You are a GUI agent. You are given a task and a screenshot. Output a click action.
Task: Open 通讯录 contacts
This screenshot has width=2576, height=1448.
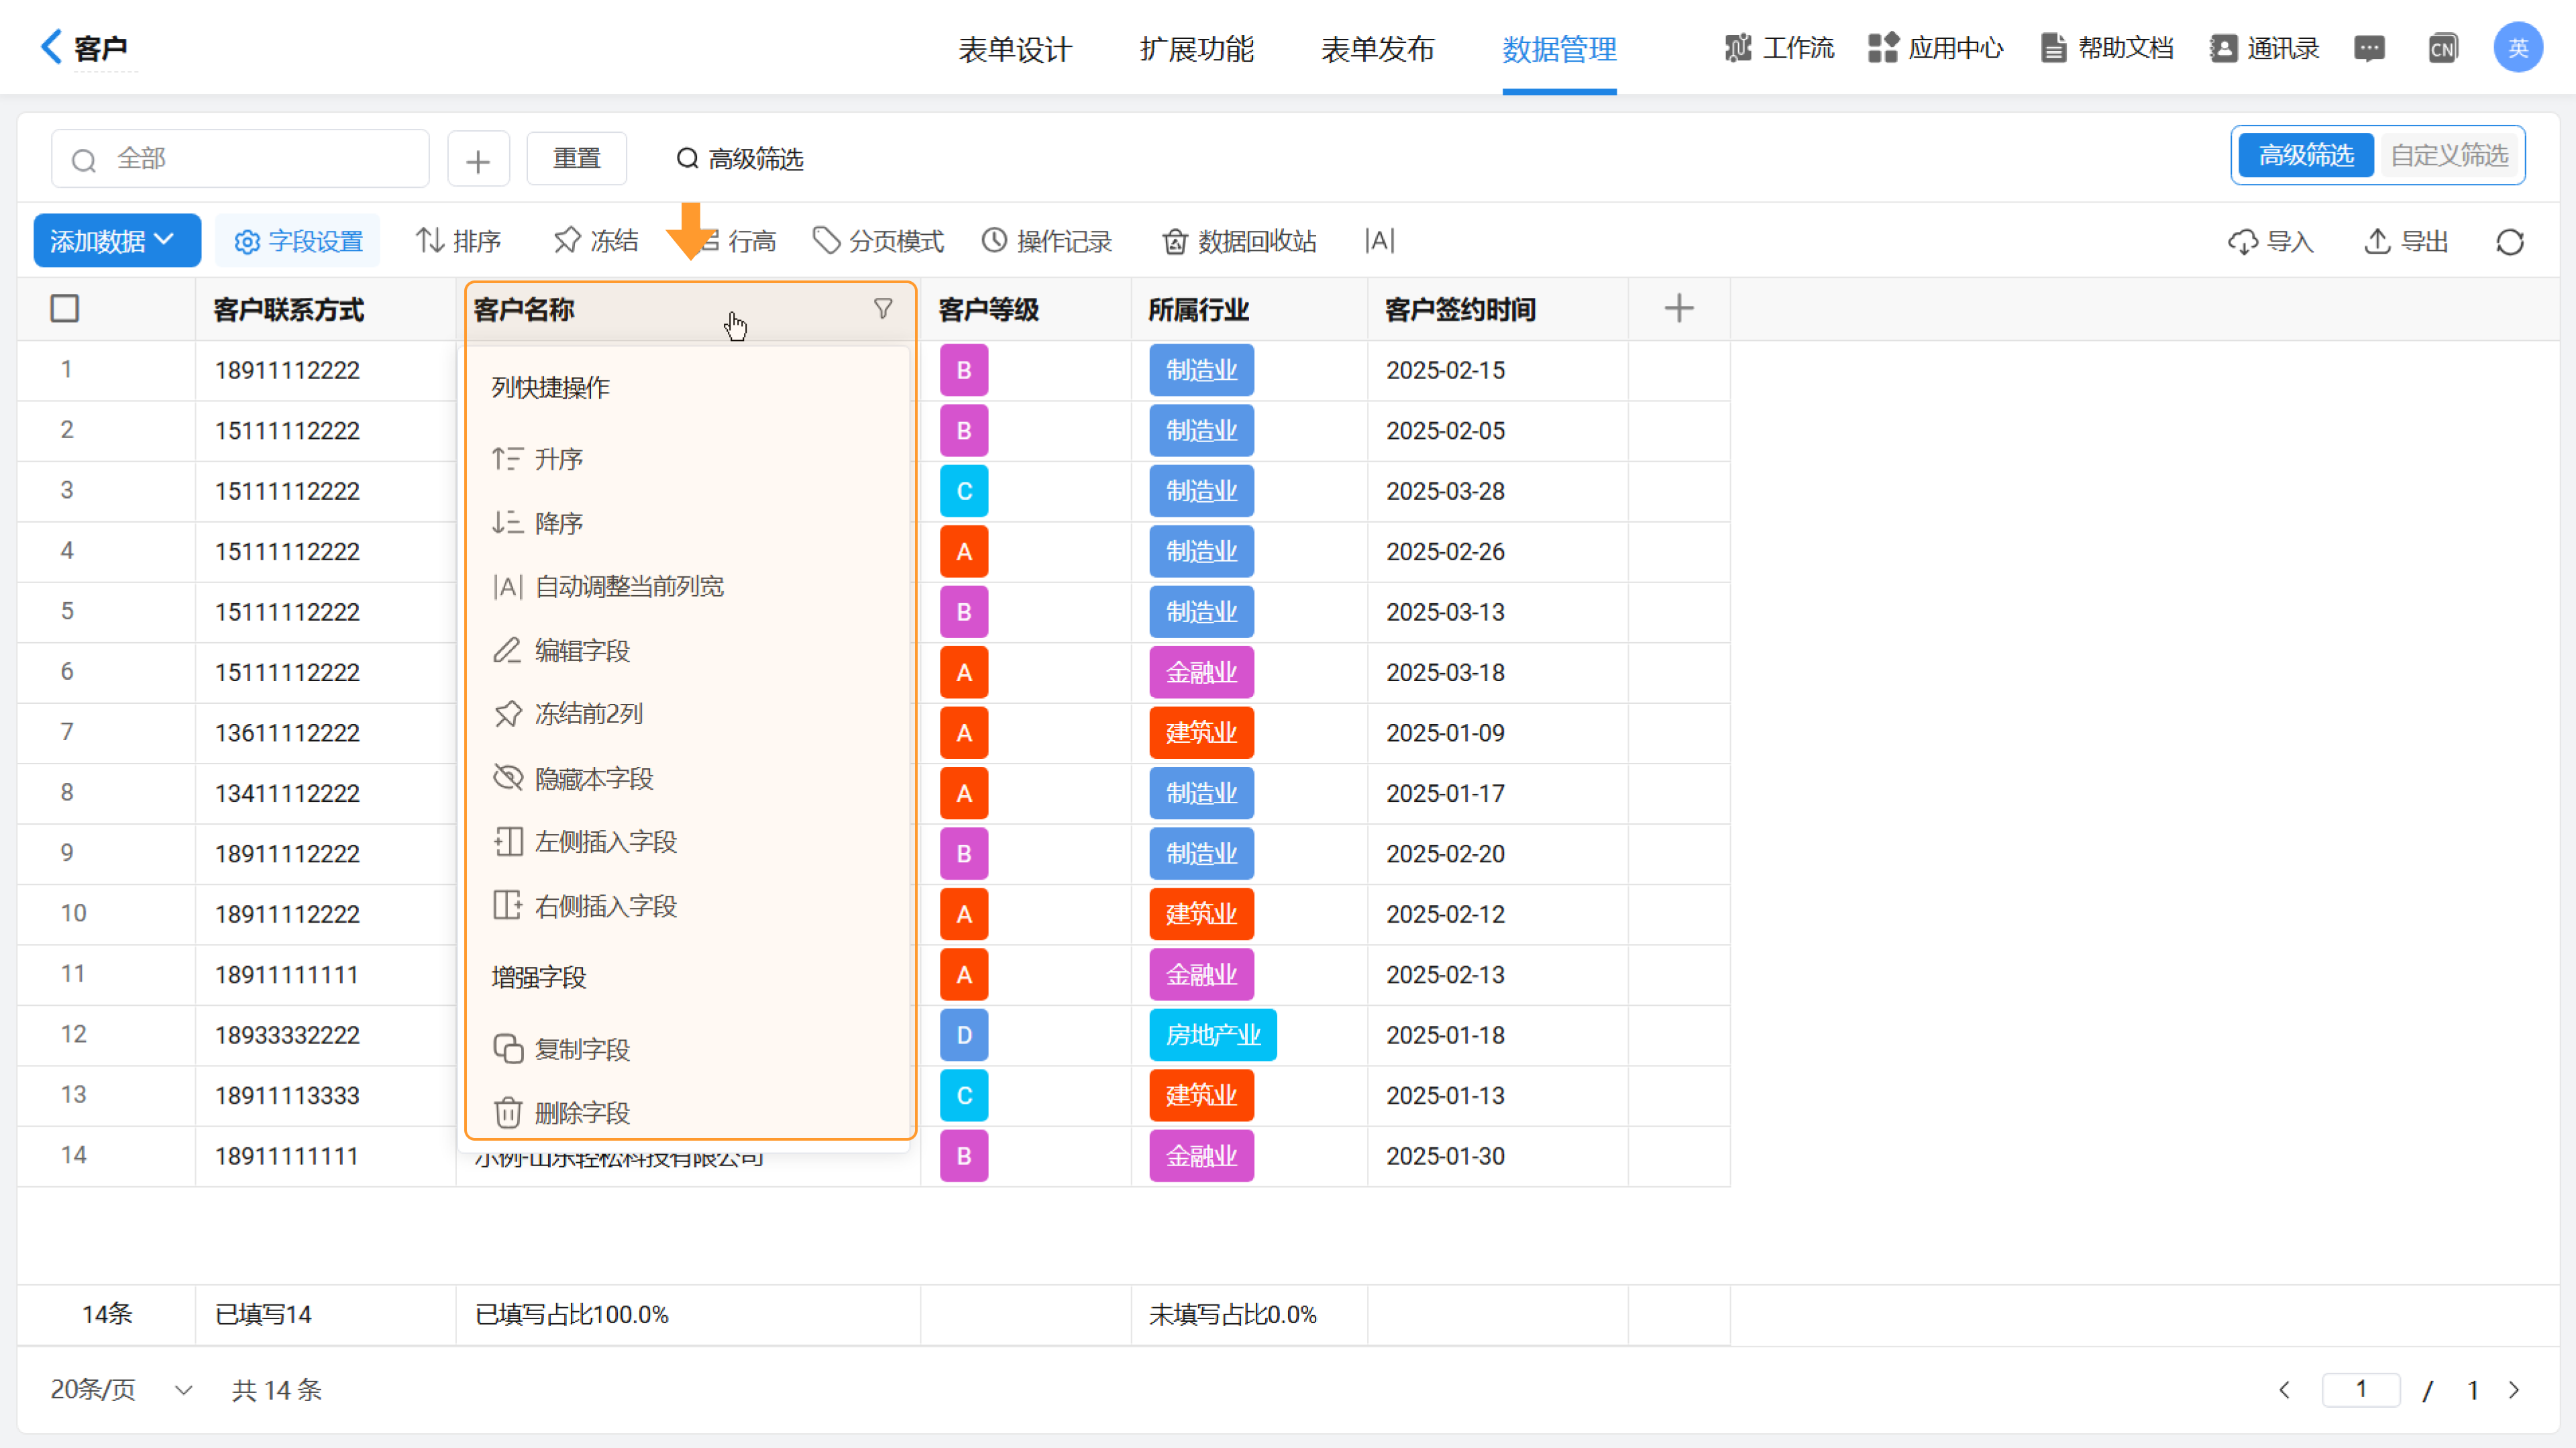point(2264,47)
